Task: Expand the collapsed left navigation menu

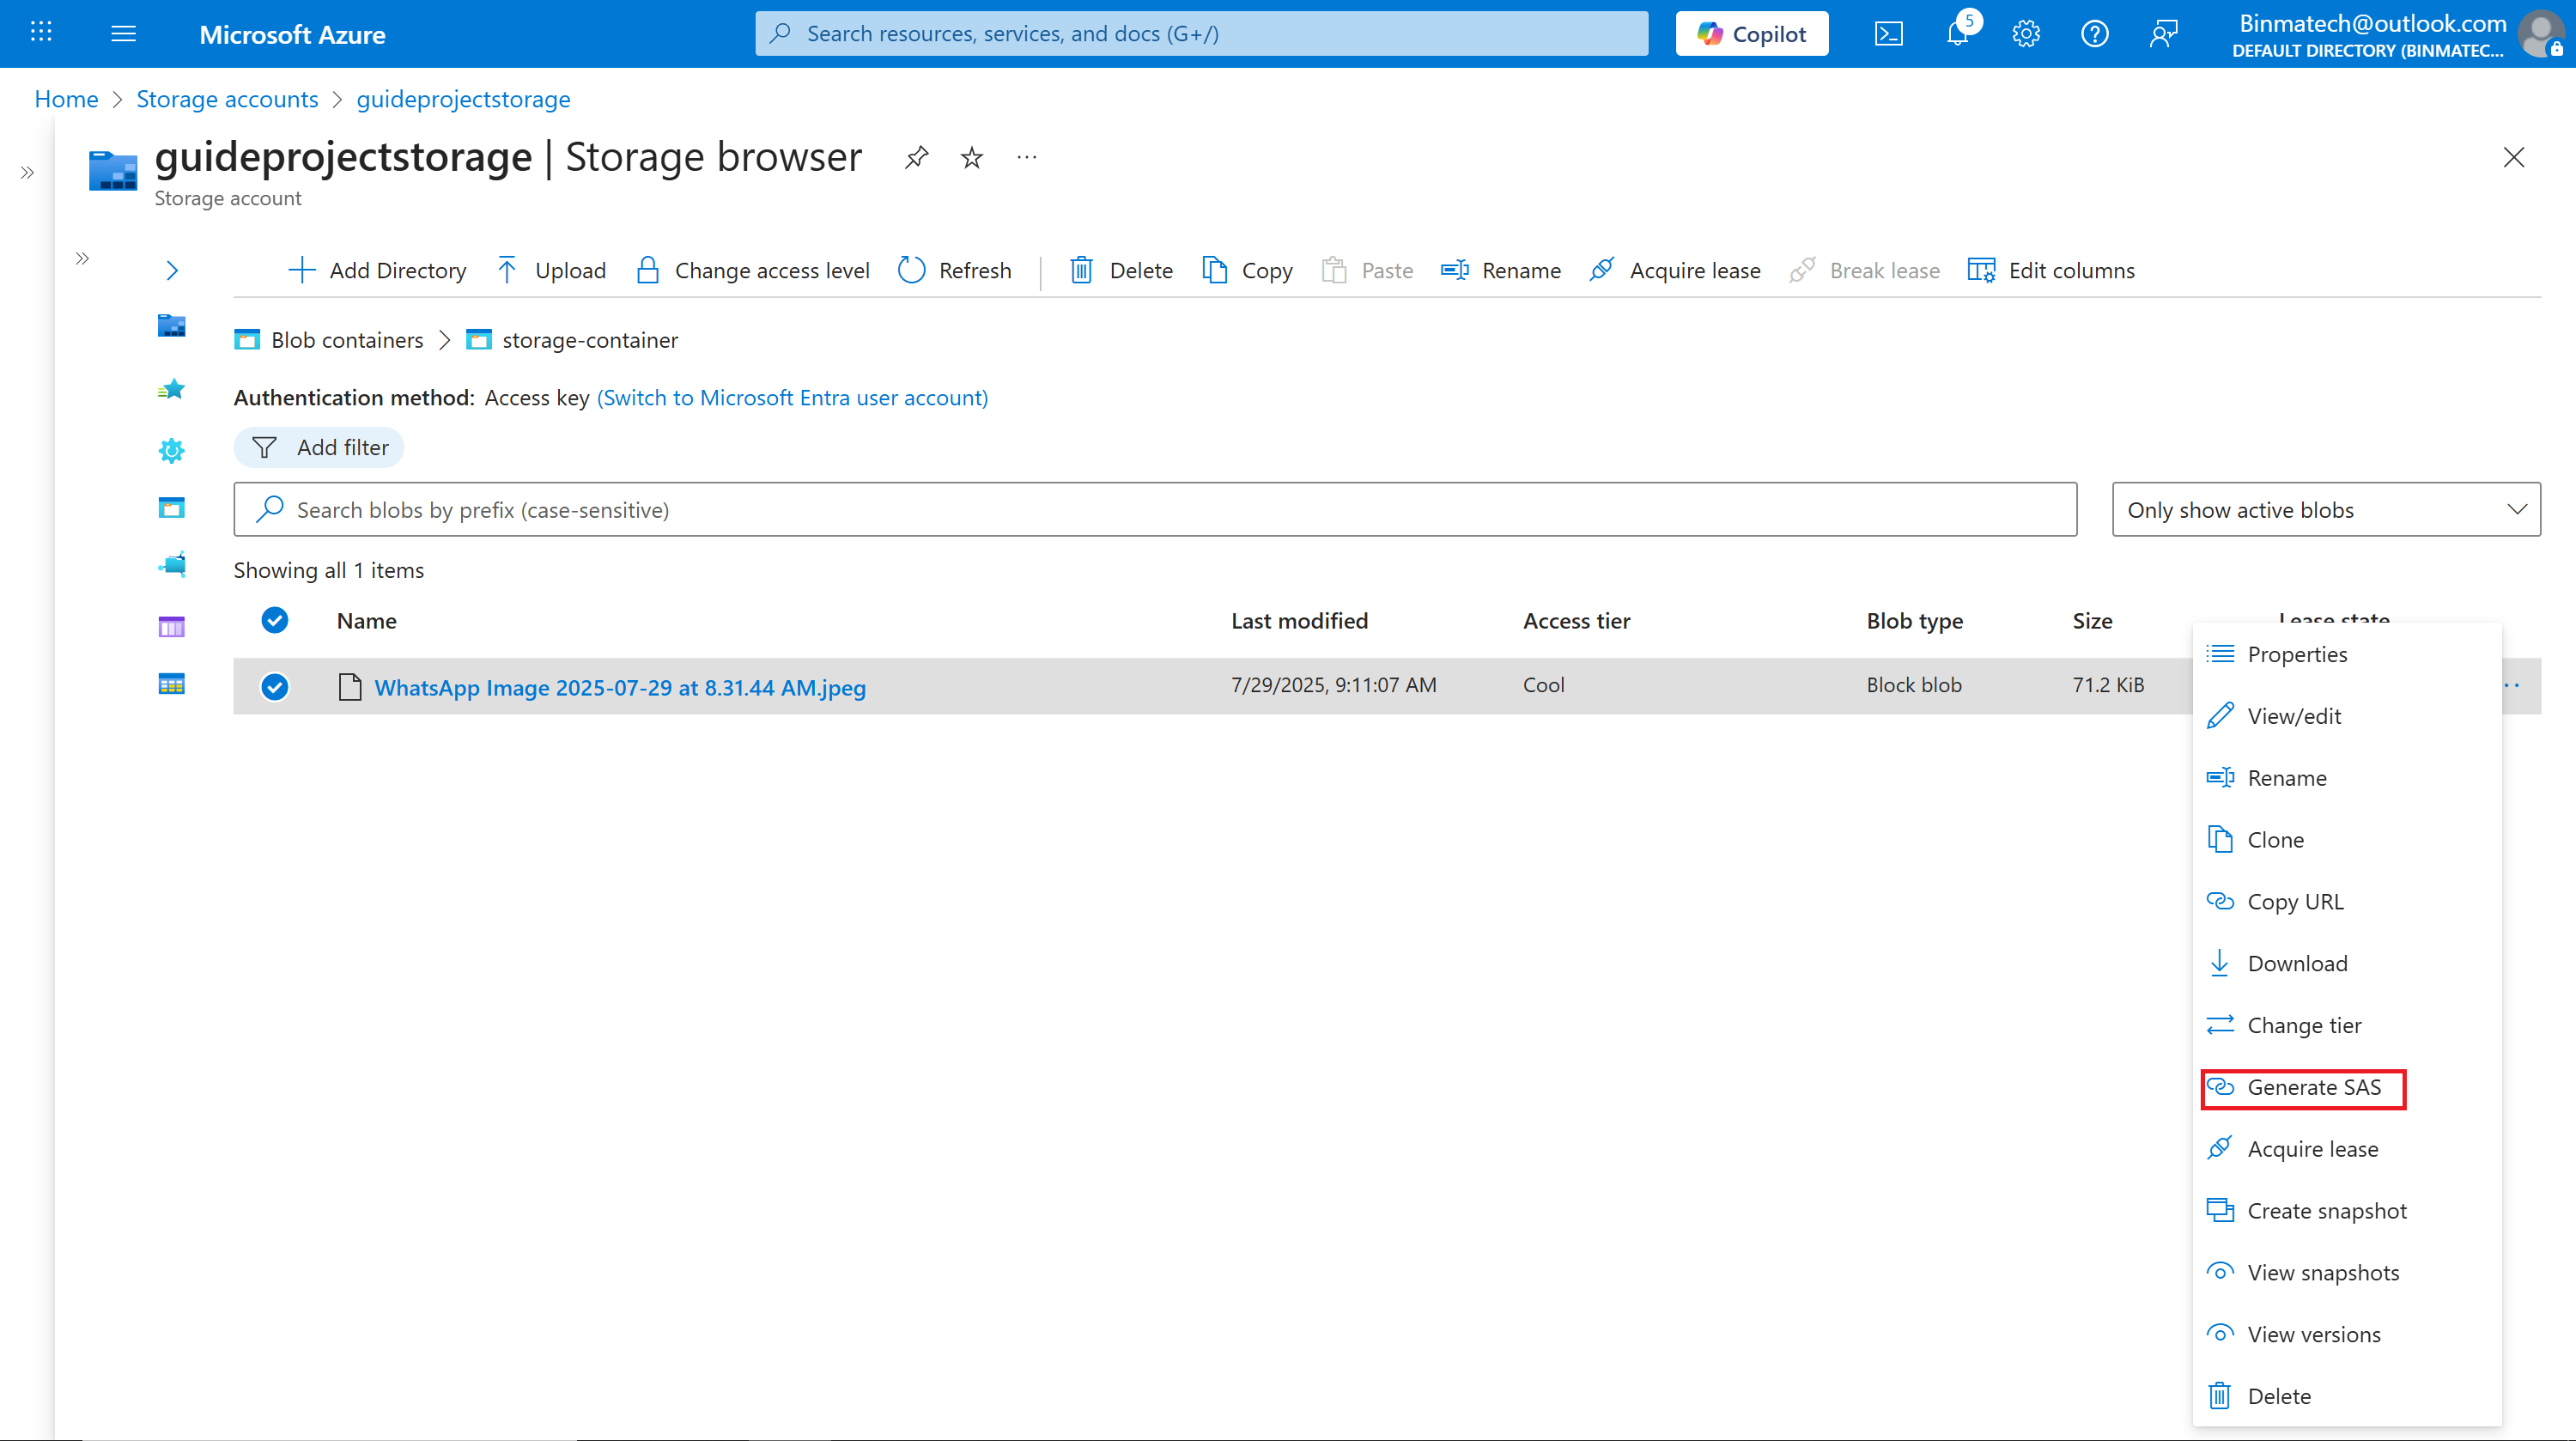Action: (27, 172)
